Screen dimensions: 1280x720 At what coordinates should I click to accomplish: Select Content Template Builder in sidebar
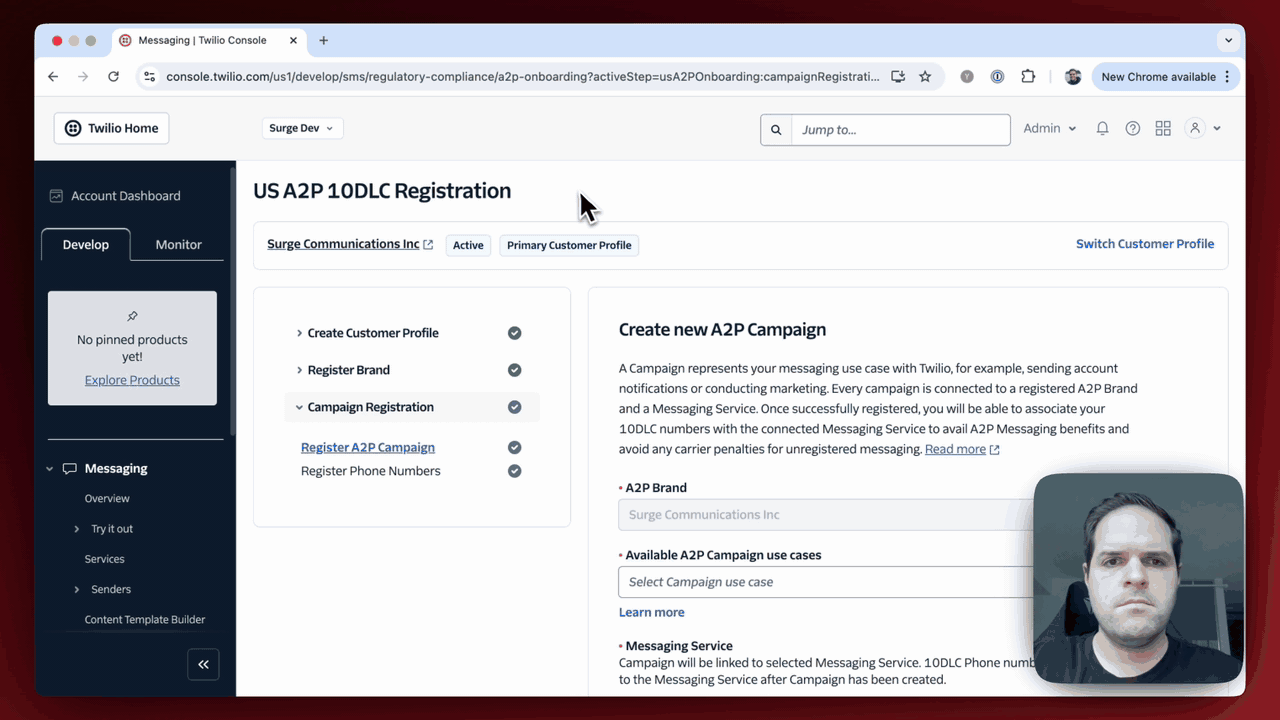[x=145, y=620]
